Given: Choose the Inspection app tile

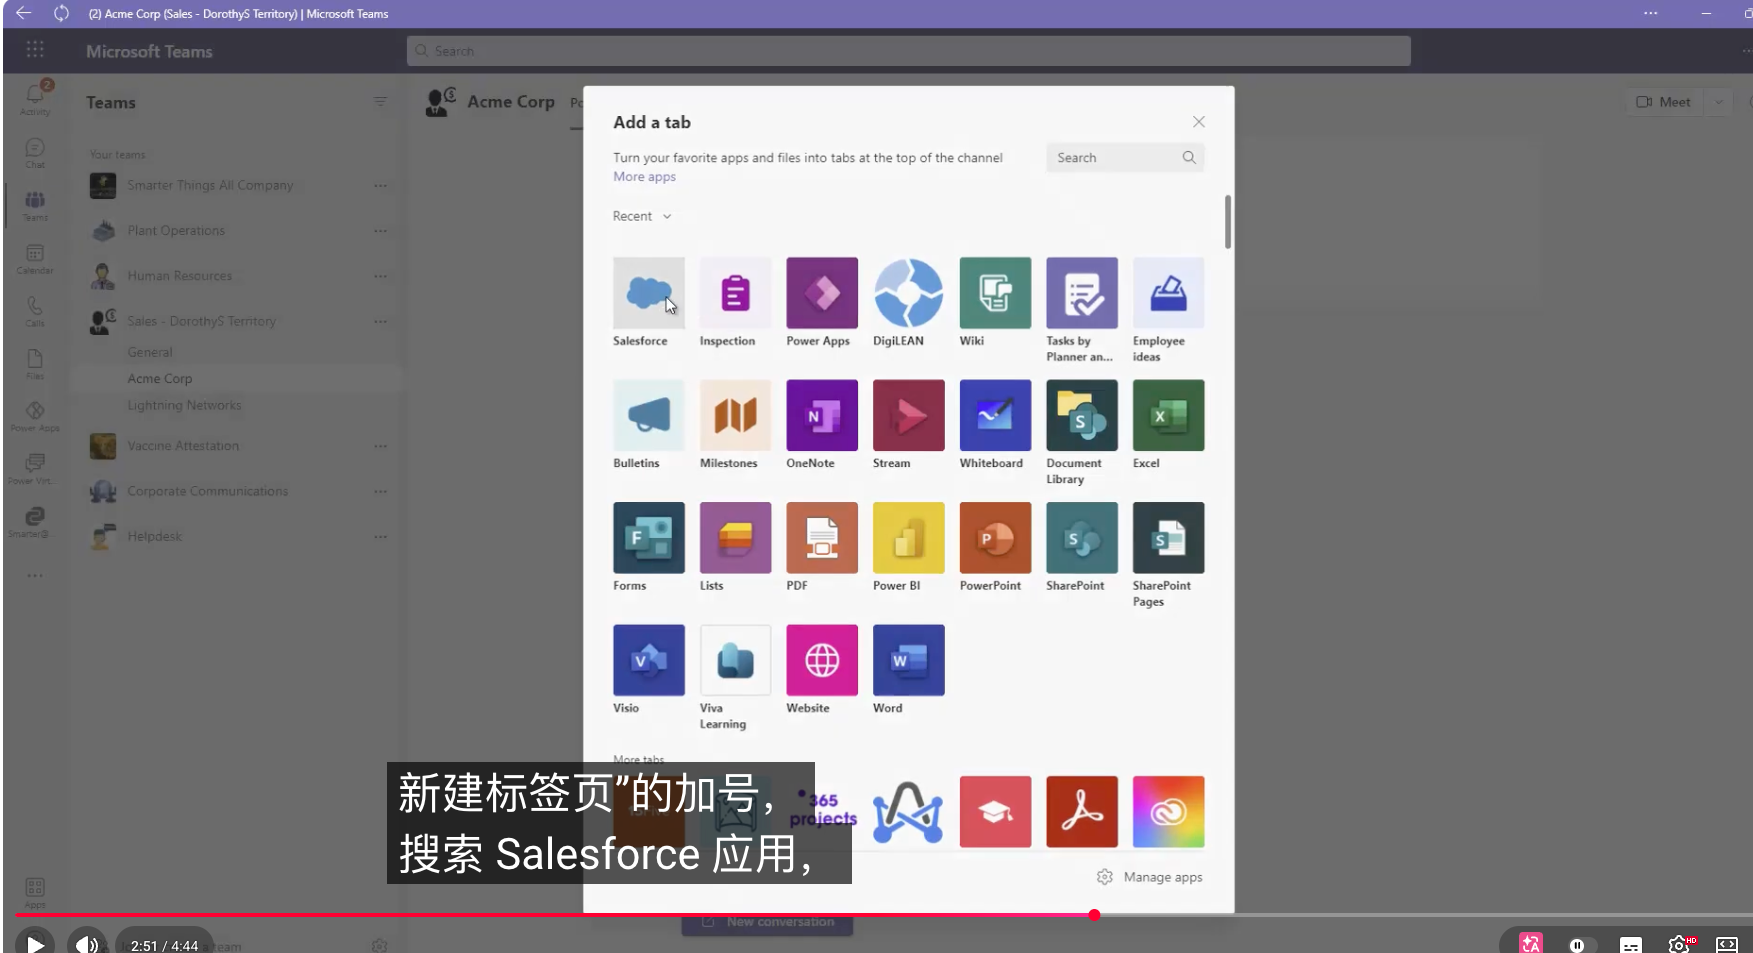Looking at the screenshot, I should (735, 293).
